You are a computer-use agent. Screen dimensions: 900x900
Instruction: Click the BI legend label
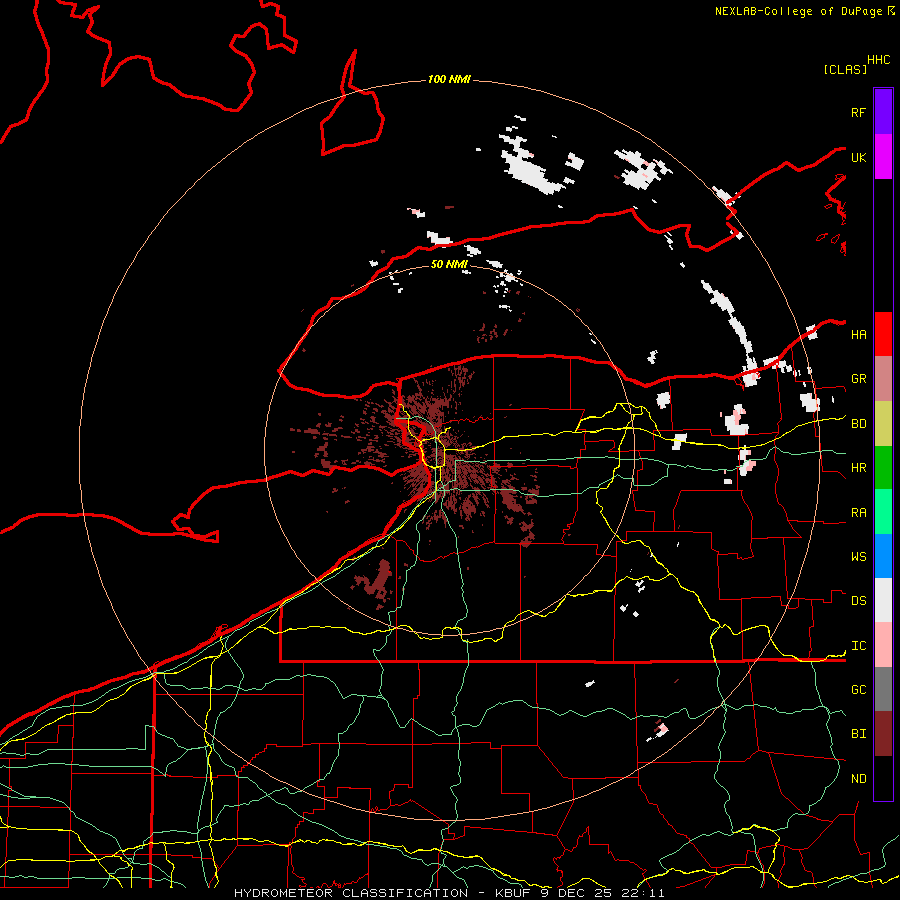pyautogui.click(x=858, y=734)
